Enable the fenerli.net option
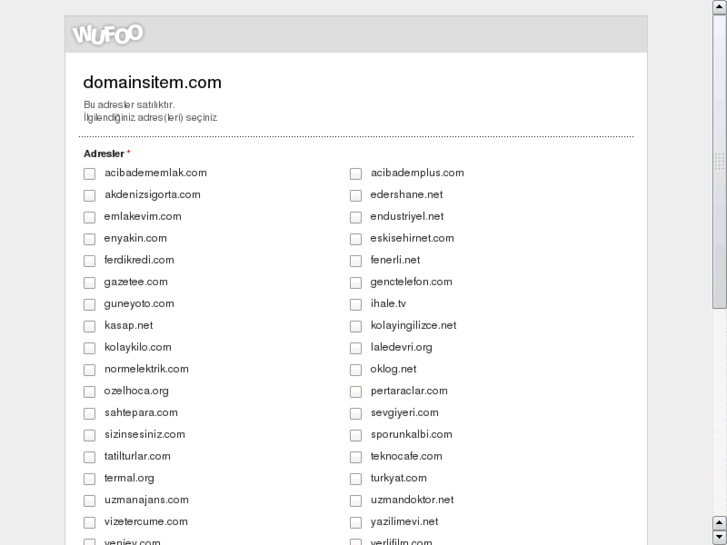The width and height of the screenshot is (727, 545). (356, 261)
